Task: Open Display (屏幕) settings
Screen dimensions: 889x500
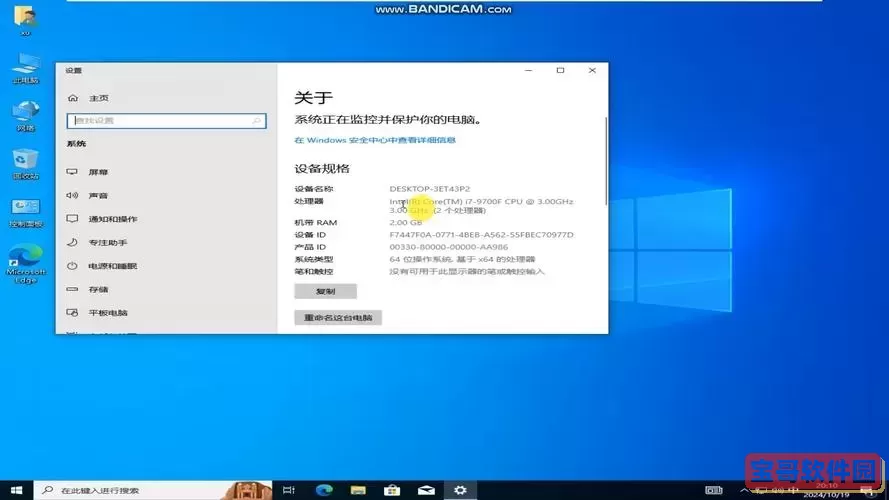Action: (98, 172)
